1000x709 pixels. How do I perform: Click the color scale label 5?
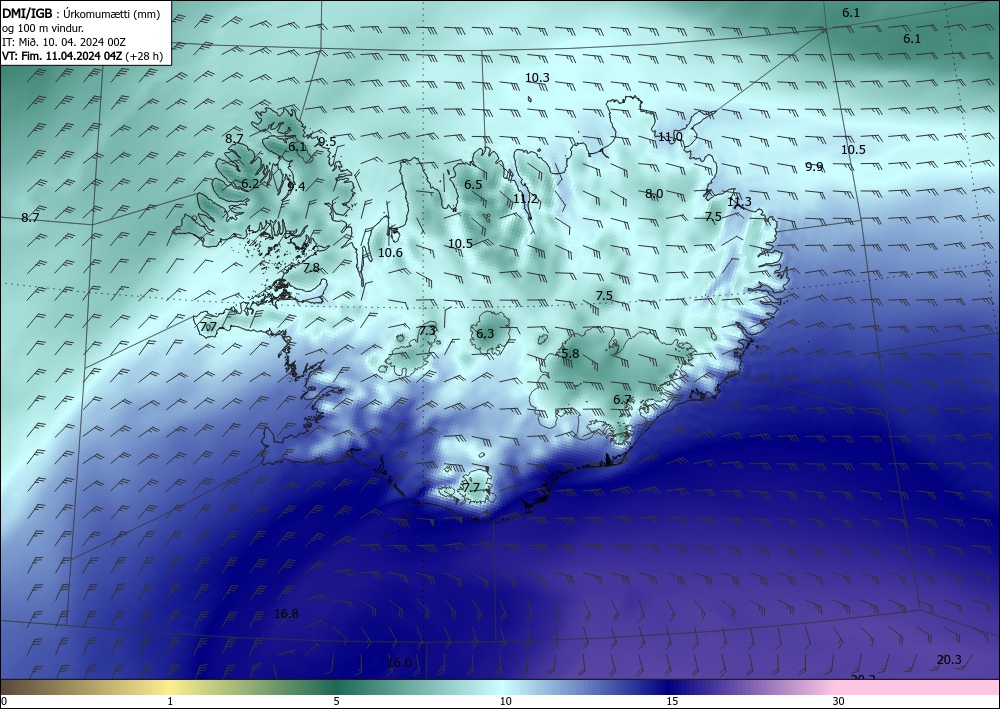click(336, 701)
